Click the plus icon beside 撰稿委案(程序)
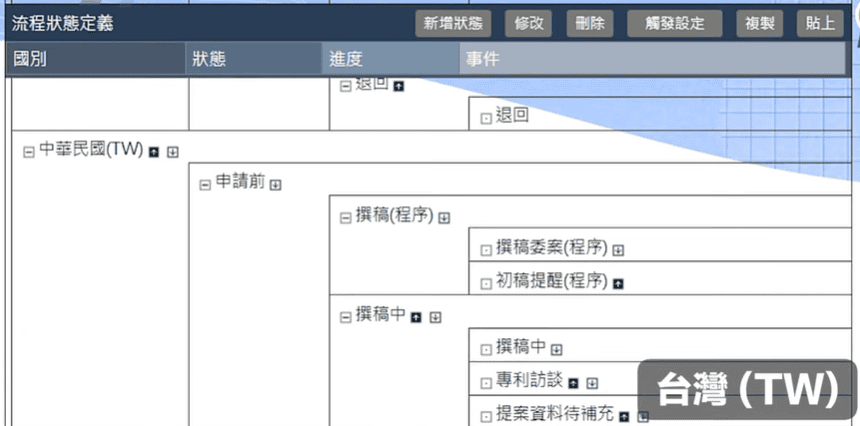The height and width of the screenshot is (426, 860). pyautogui.click(x=618, y=250)
